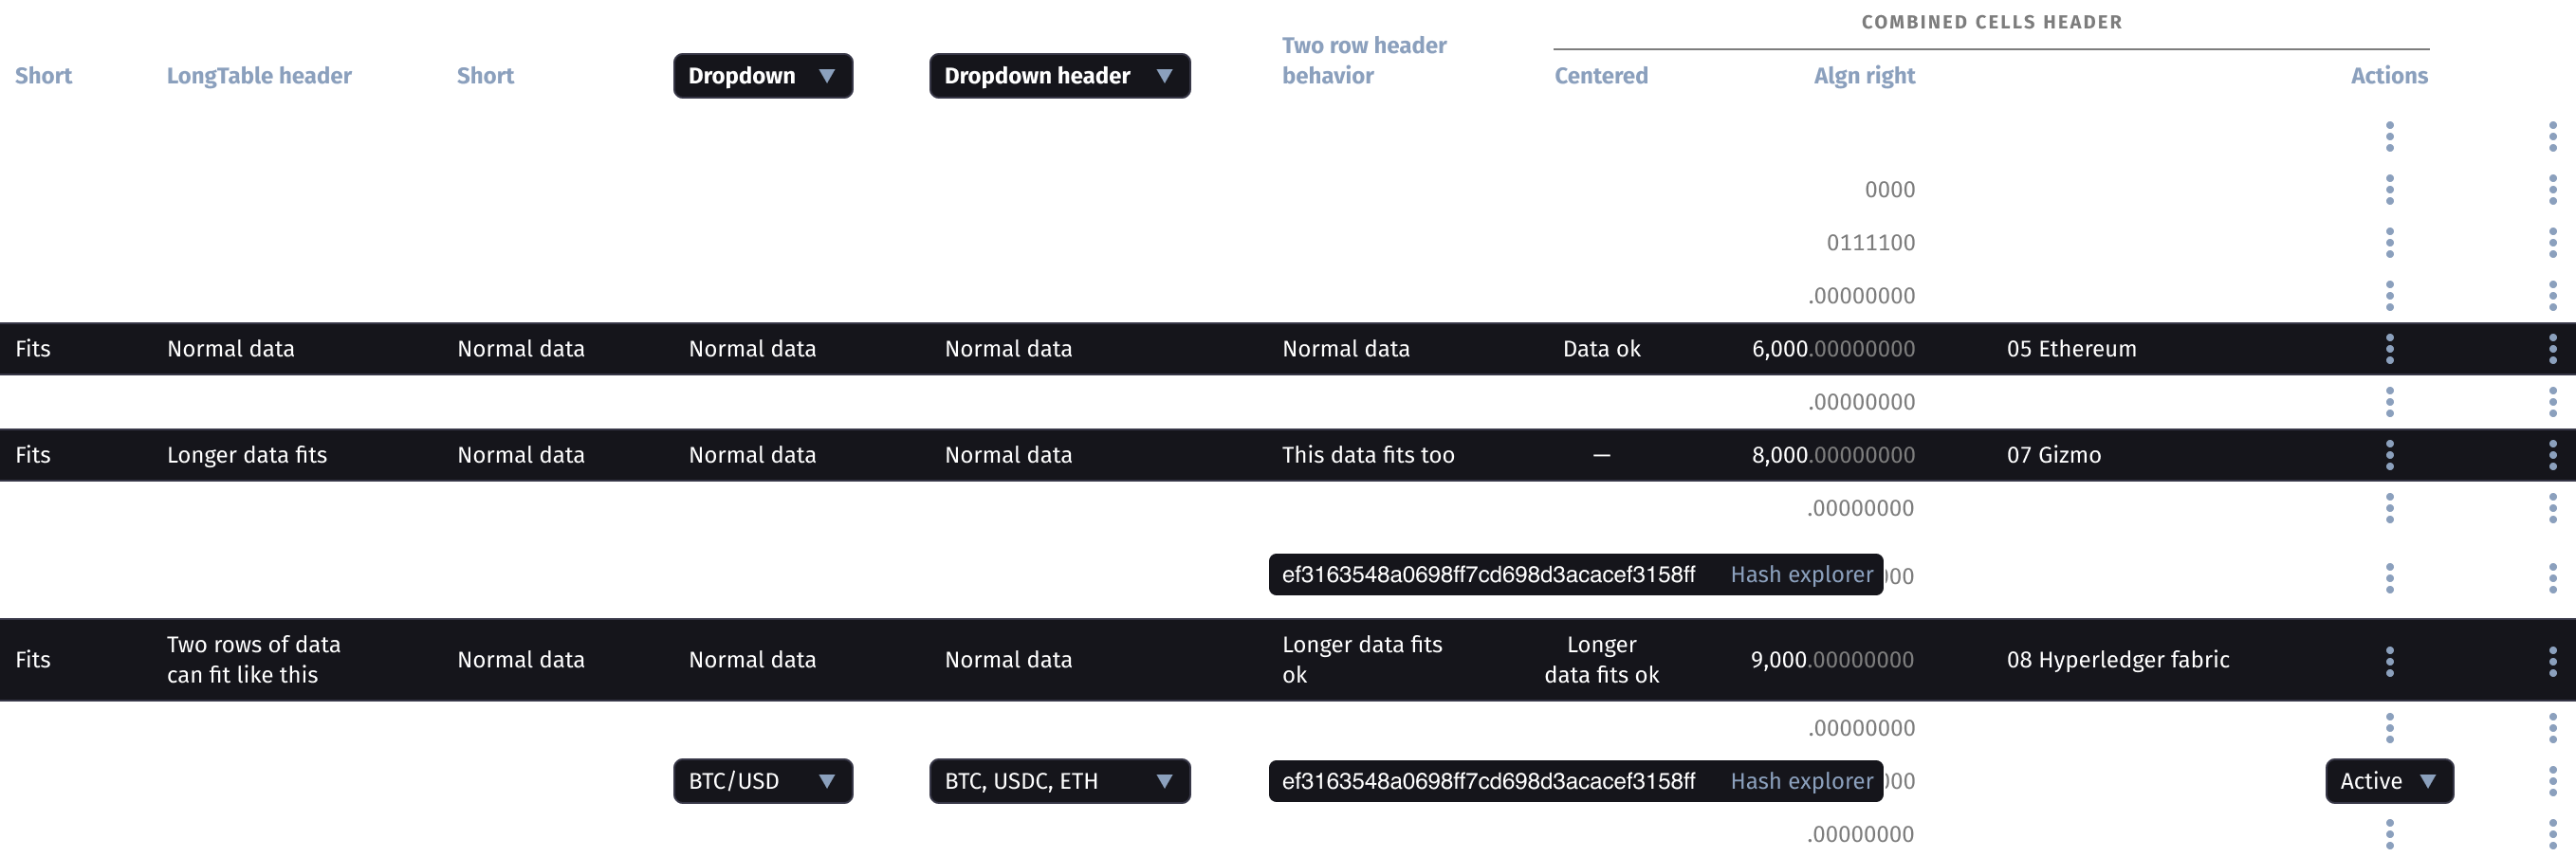Viewport: 2576px width, 857px height.
Task: Click the "Two row header behavior" column header
Action: tap(1364, 60)
